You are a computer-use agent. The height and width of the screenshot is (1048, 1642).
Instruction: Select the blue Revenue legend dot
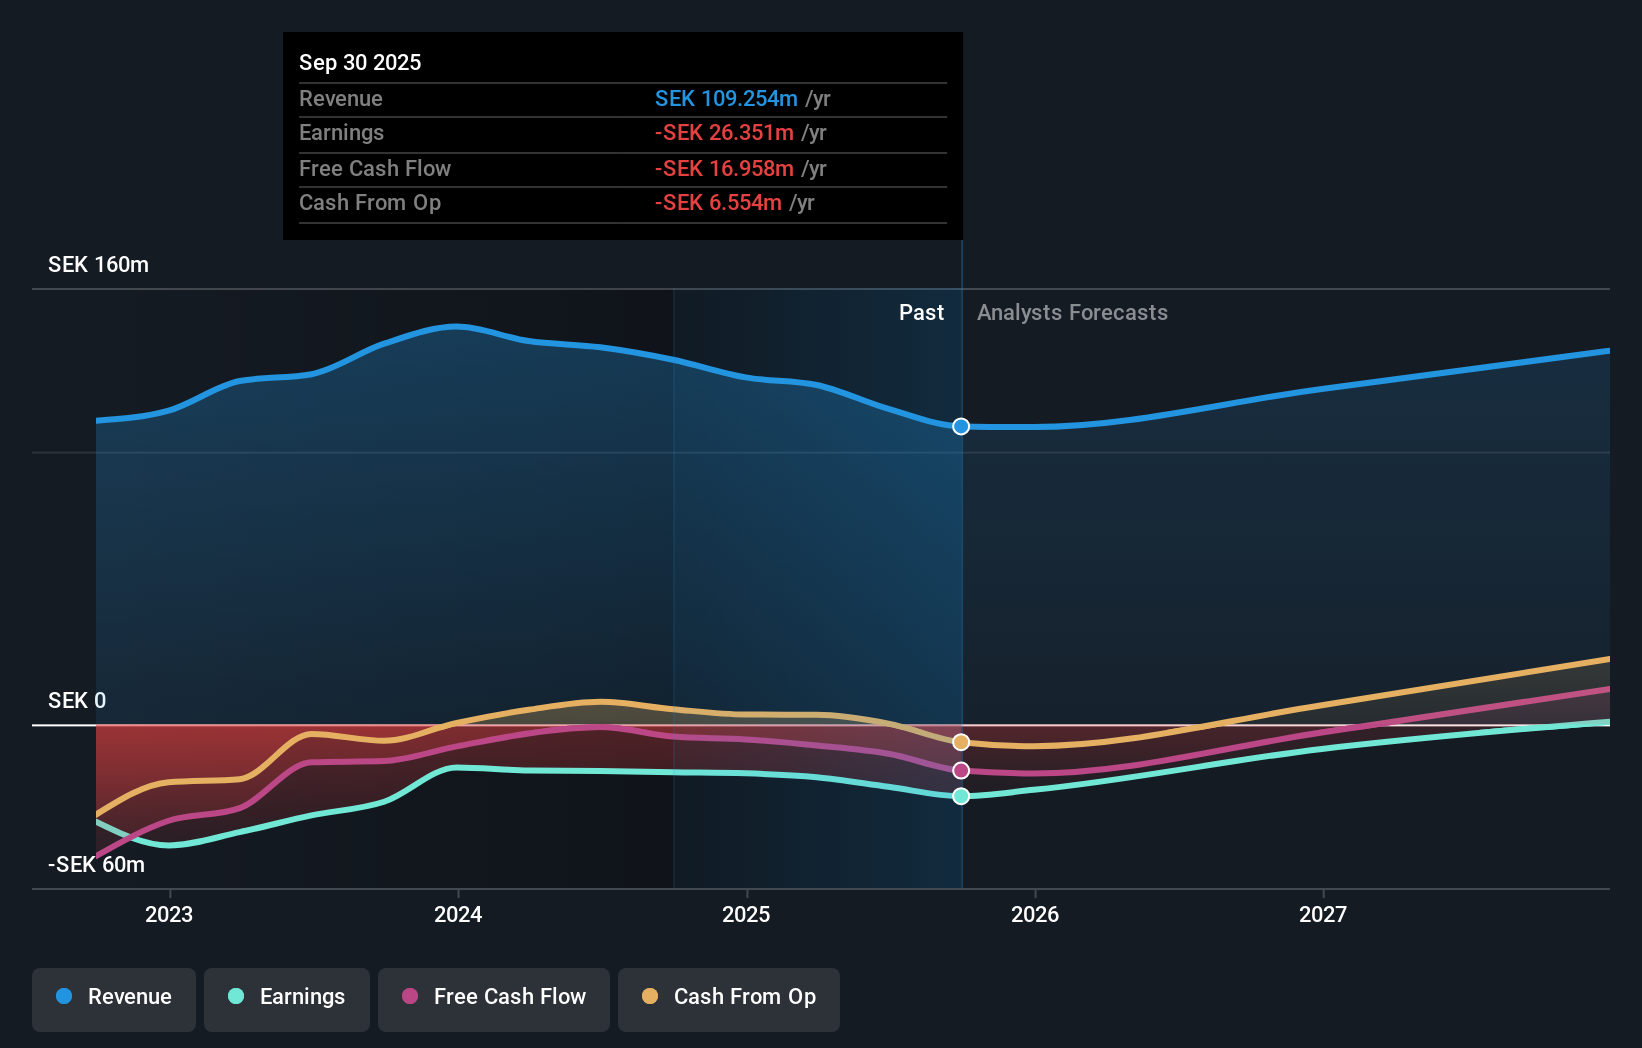pyautogui.click(x=62, y=997)
